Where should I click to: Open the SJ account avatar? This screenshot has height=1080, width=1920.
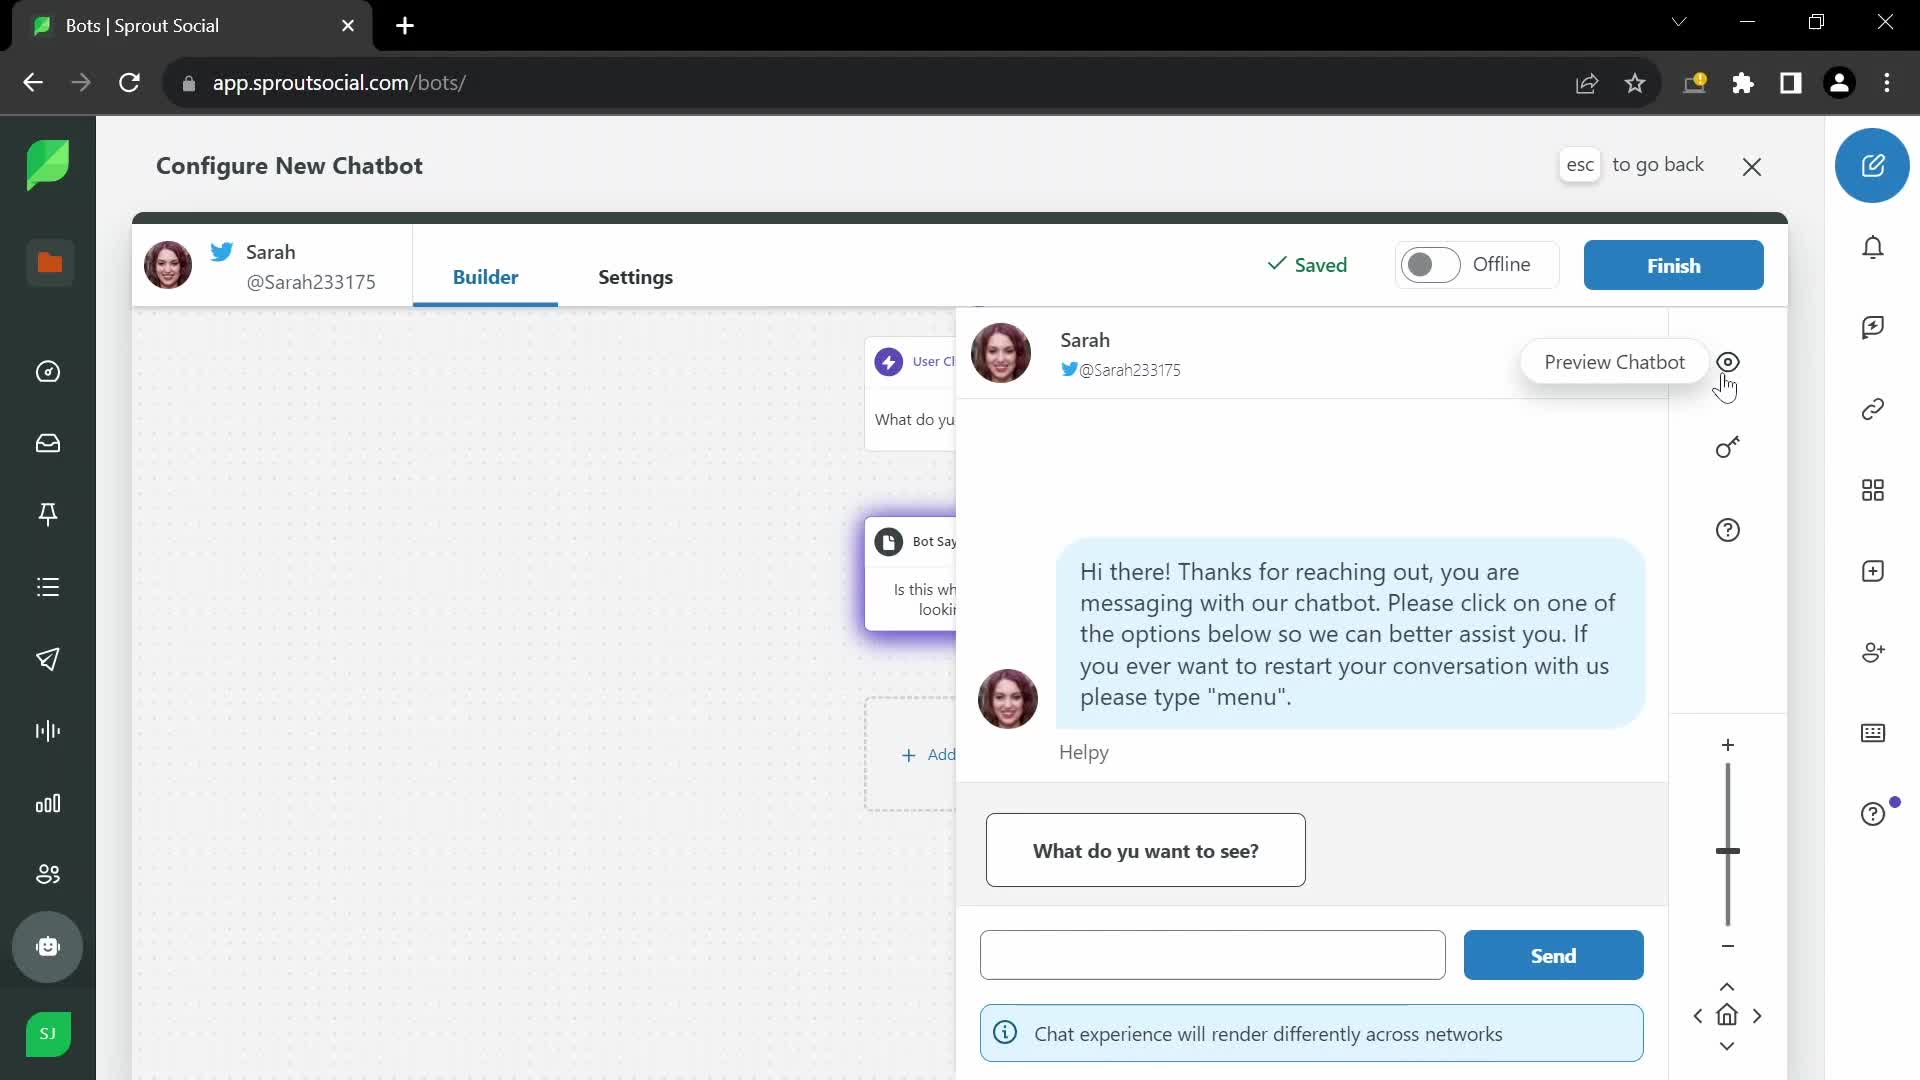pos(48,1034)
